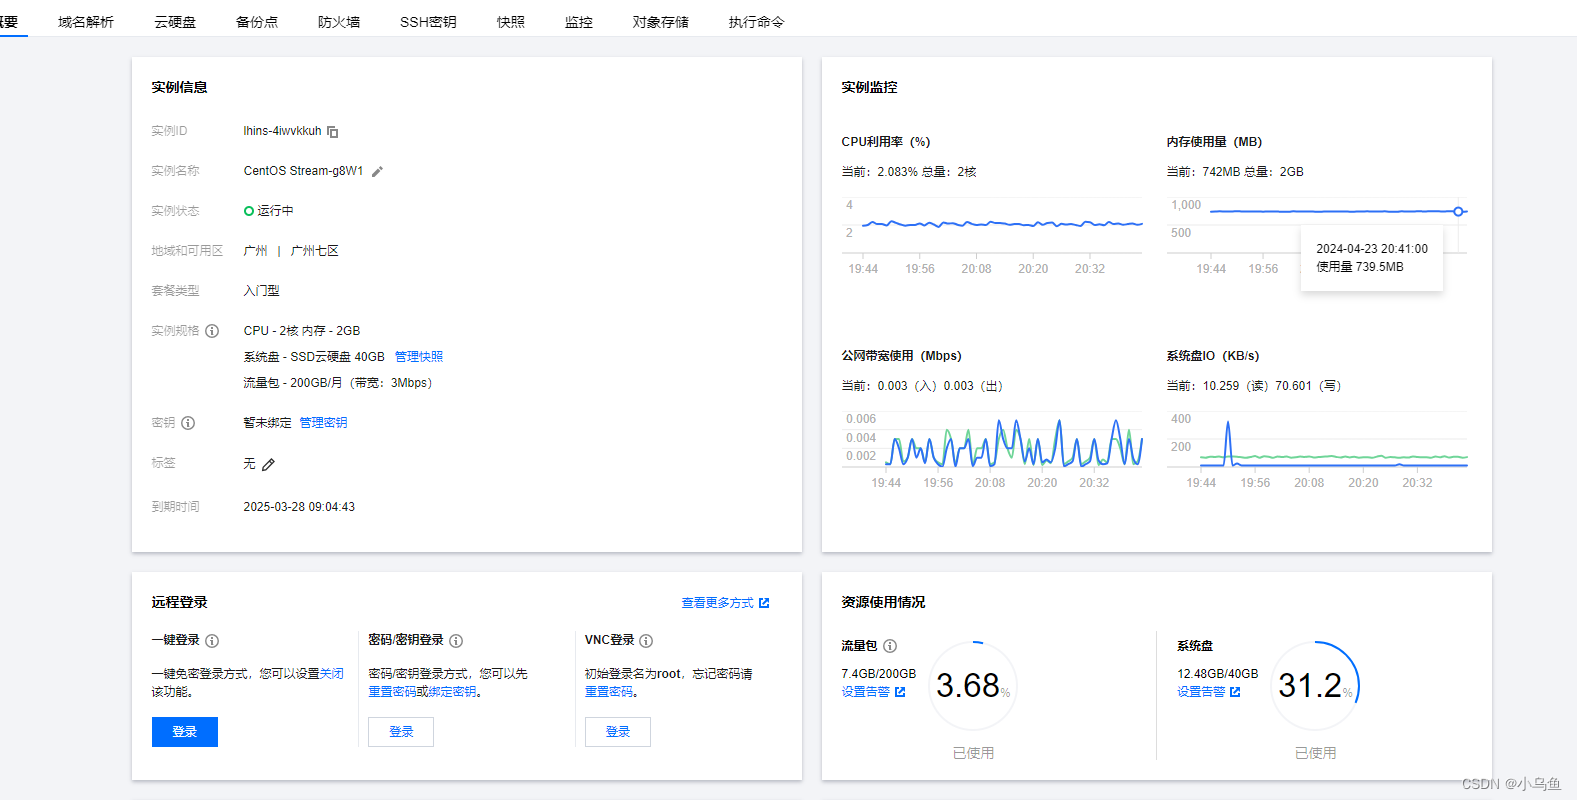Click the 7.4GB/200GB usage text

point(878,674)
